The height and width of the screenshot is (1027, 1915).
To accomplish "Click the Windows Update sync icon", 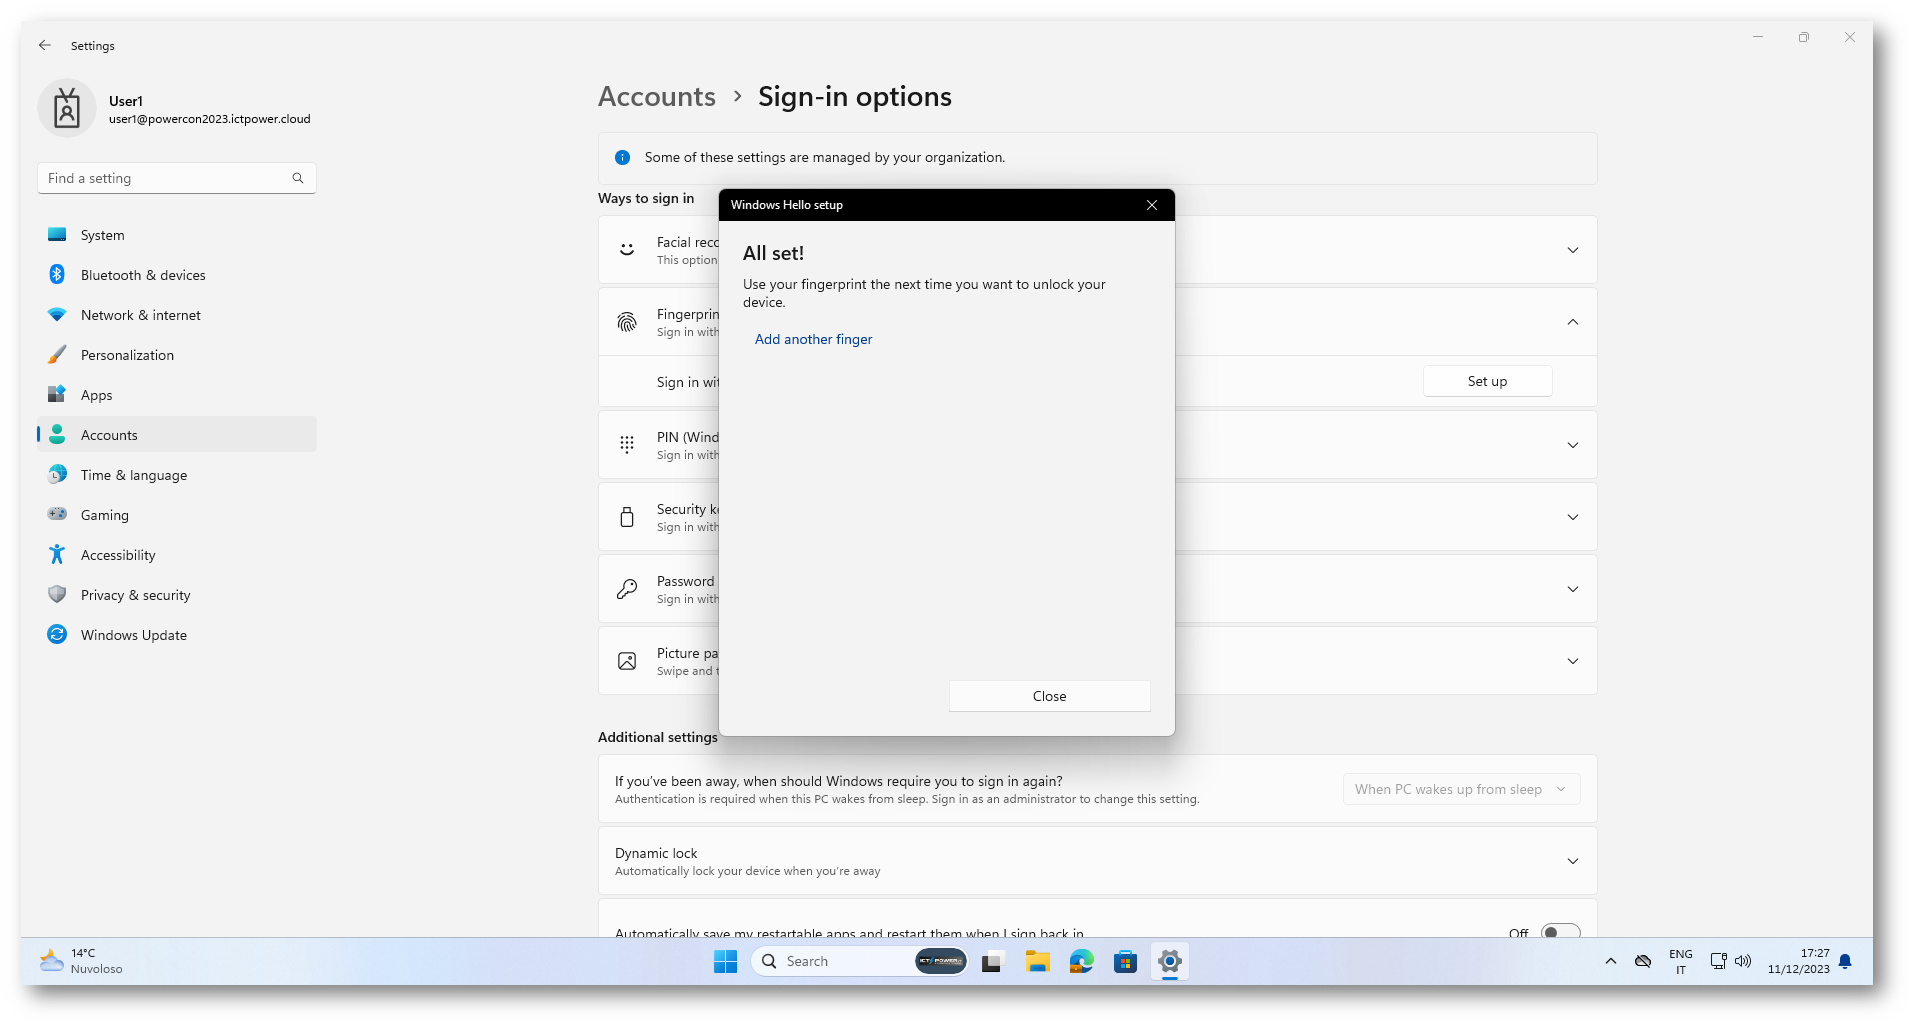I will [57, 635].
